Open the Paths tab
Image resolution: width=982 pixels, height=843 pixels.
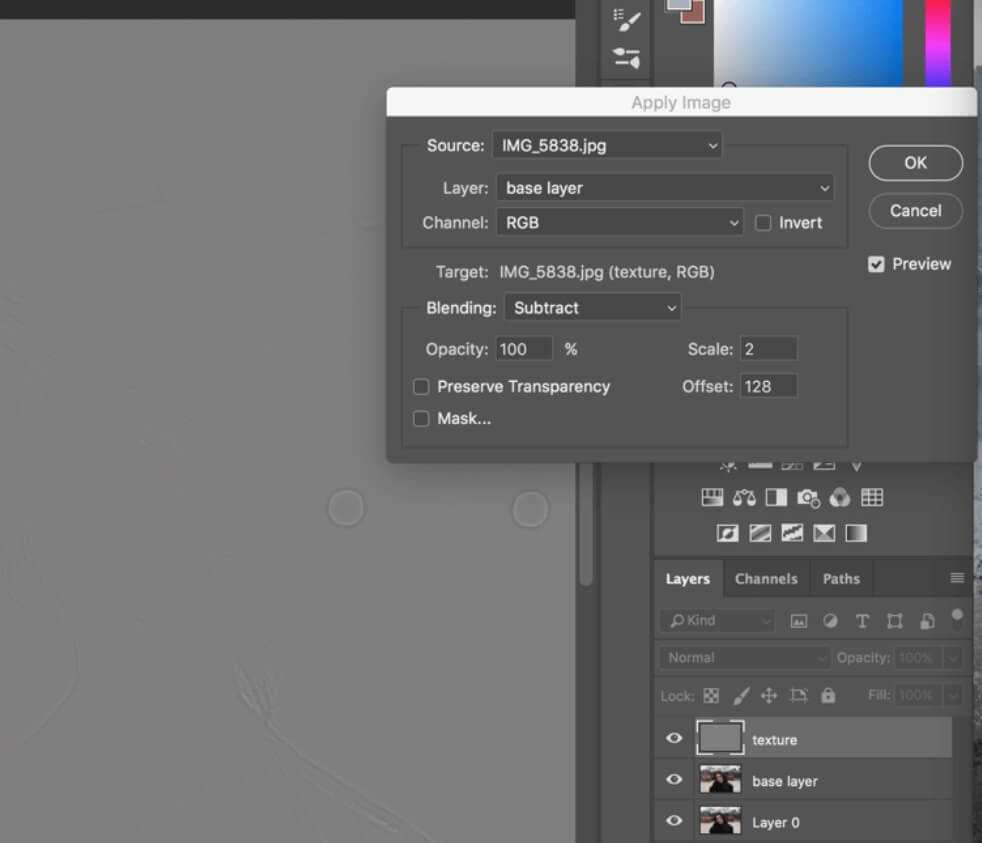click(841, 578)
